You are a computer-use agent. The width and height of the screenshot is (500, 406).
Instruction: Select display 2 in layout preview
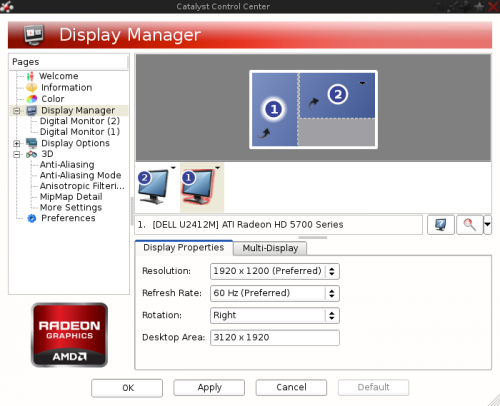point(337,95)
